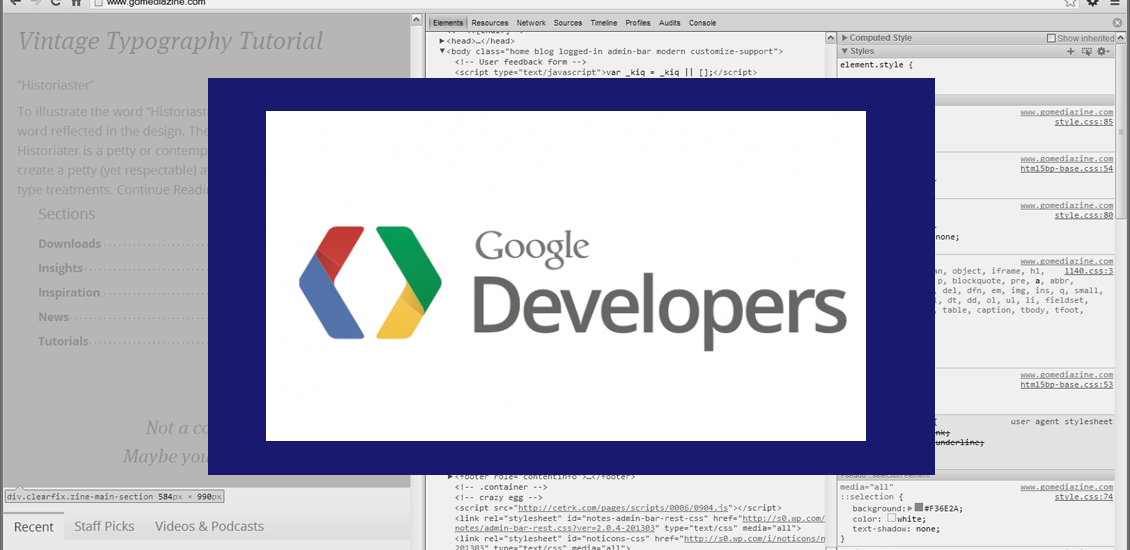1130x550 pixels.
Task: Add a new style rule with plus icon
Action: pyautogui.click(x=1071, y=51)
